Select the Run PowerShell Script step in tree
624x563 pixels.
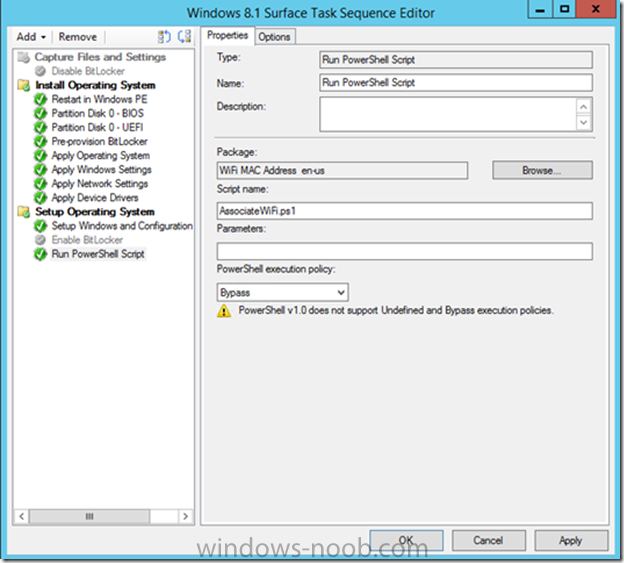(98, 254)
